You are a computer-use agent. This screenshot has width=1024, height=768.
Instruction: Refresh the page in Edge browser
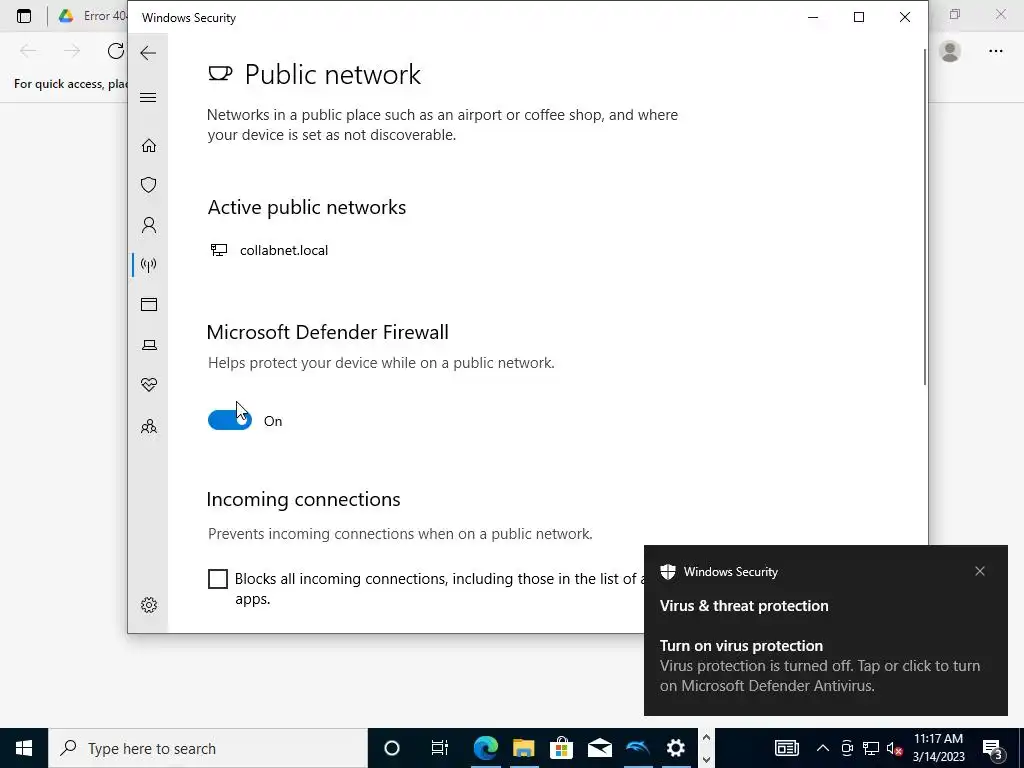pos(116,51)
